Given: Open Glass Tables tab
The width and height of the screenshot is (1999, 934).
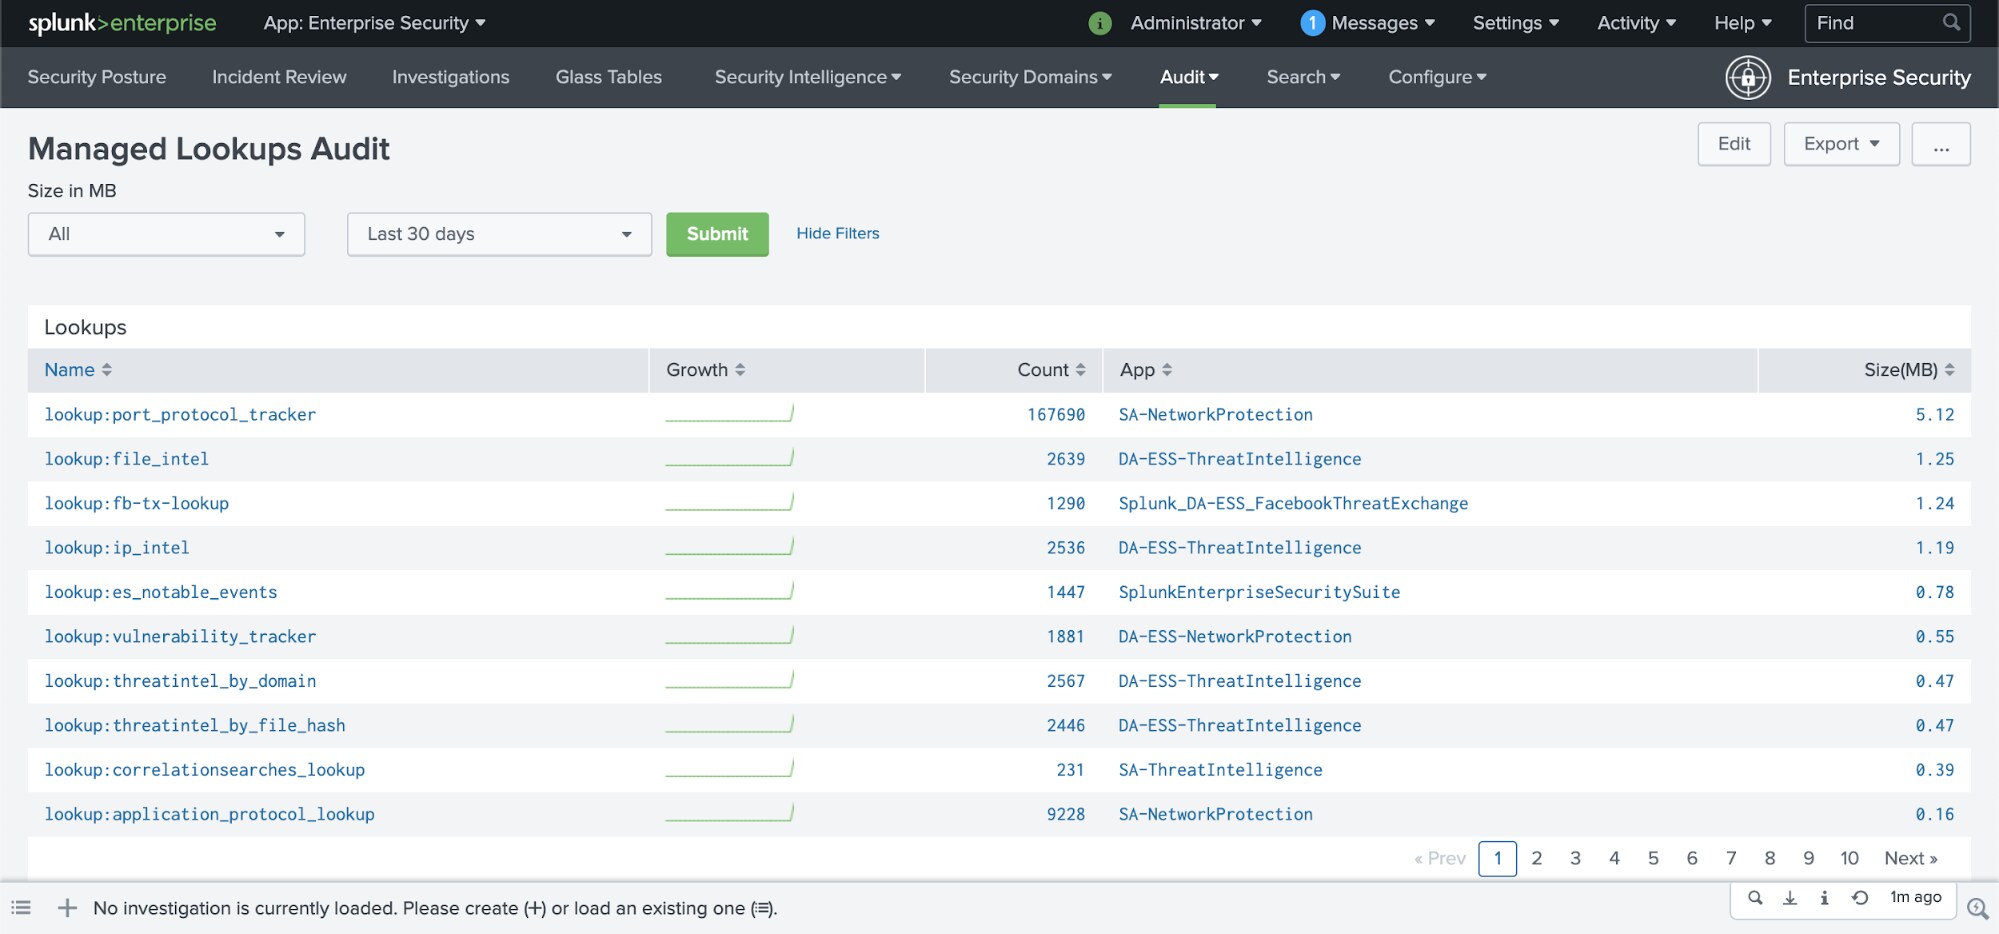Looking at the screenshot, I should click(608, 77).
